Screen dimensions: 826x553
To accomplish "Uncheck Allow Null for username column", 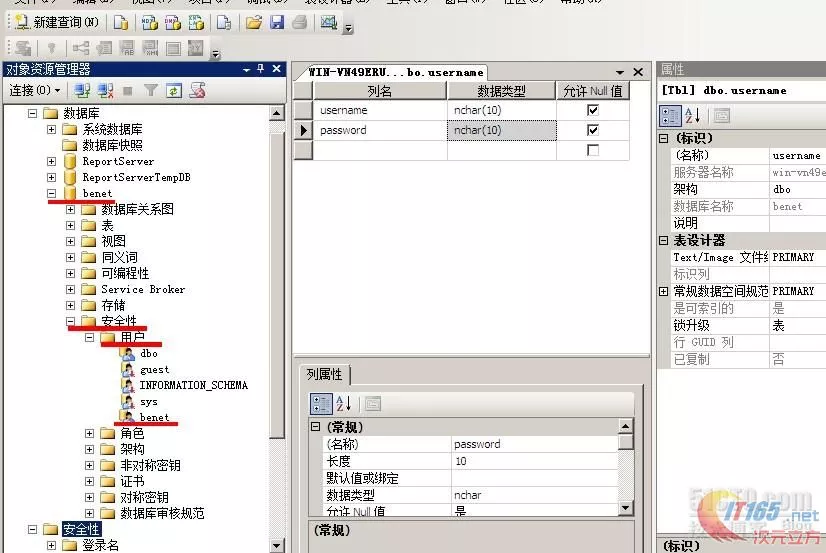I will pos(593,110).
